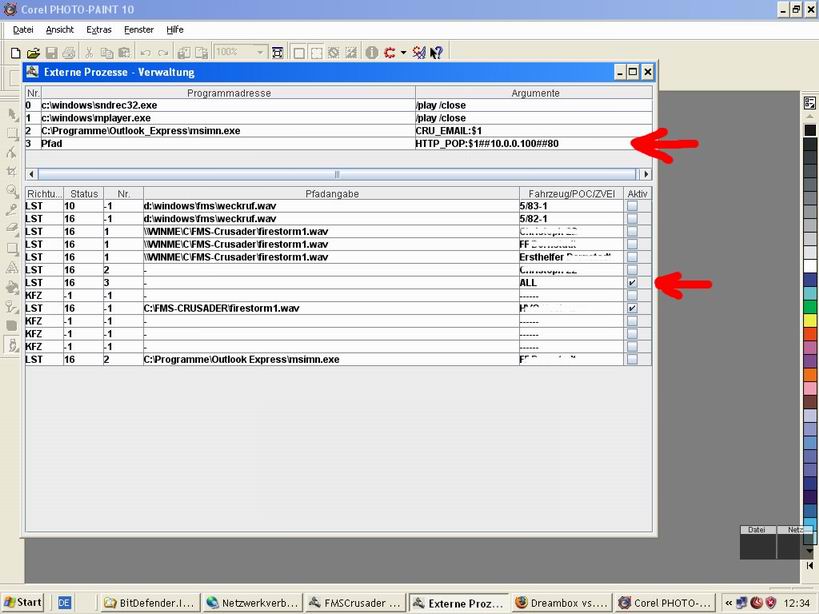The width and height of the screenshot is (819, 614).
Task: Open the Datei menu
Action: coord(23,30)
